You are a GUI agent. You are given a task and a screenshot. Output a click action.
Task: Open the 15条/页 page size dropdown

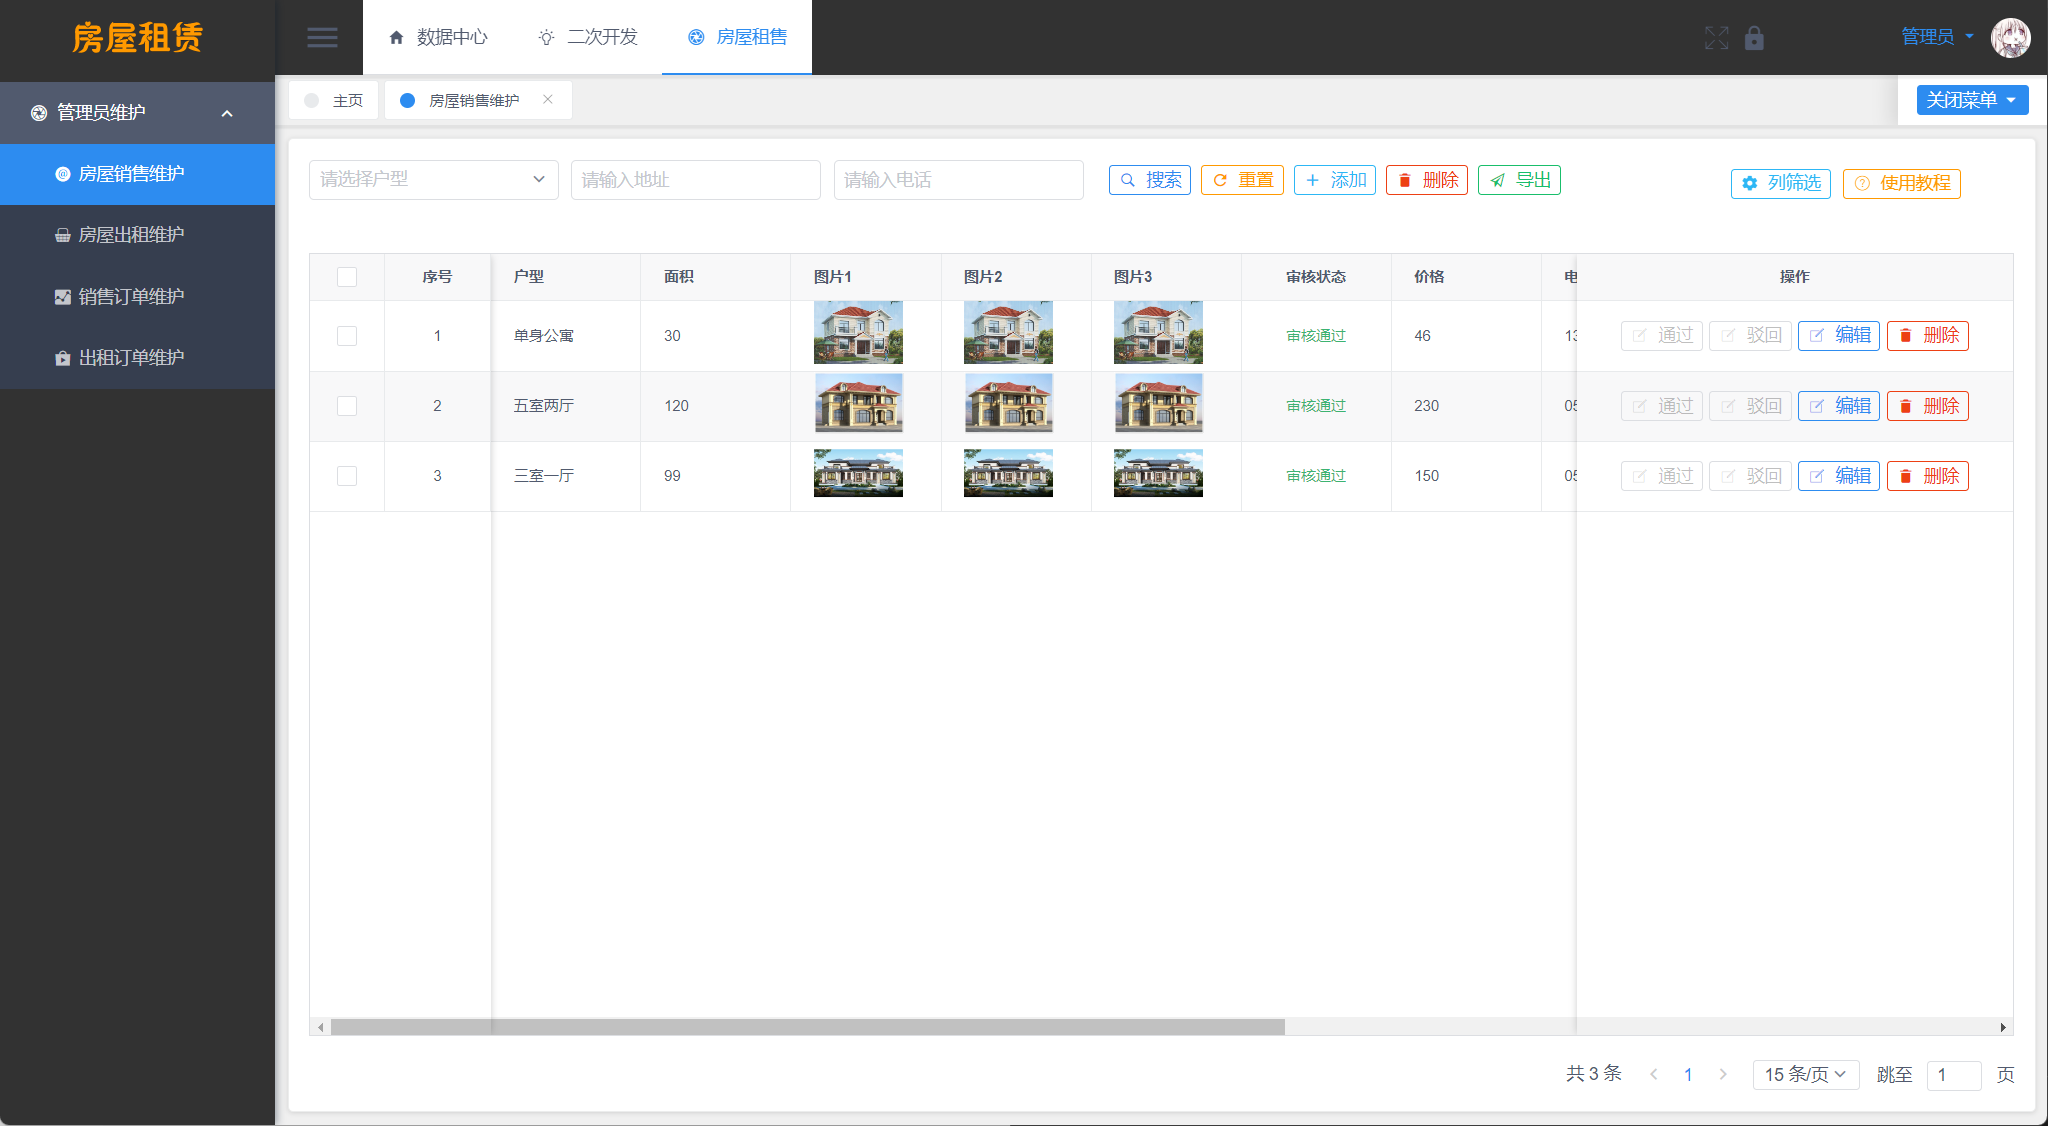coord(1805,1075)
